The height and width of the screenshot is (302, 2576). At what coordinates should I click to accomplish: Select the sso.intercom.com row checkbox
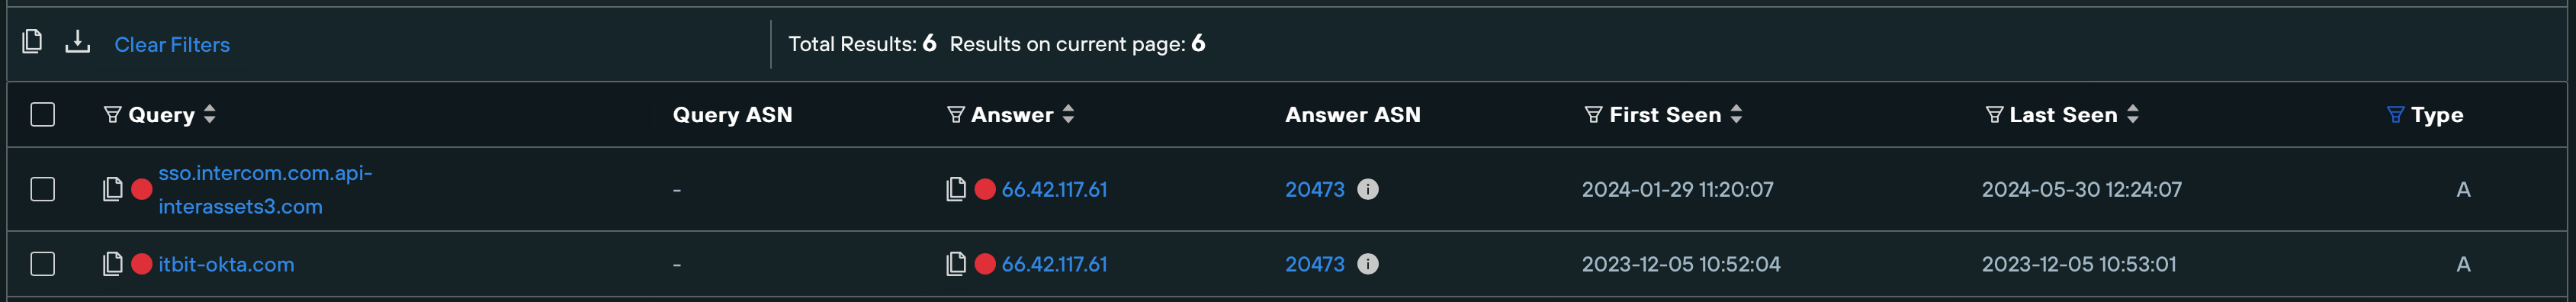point(42,189)
